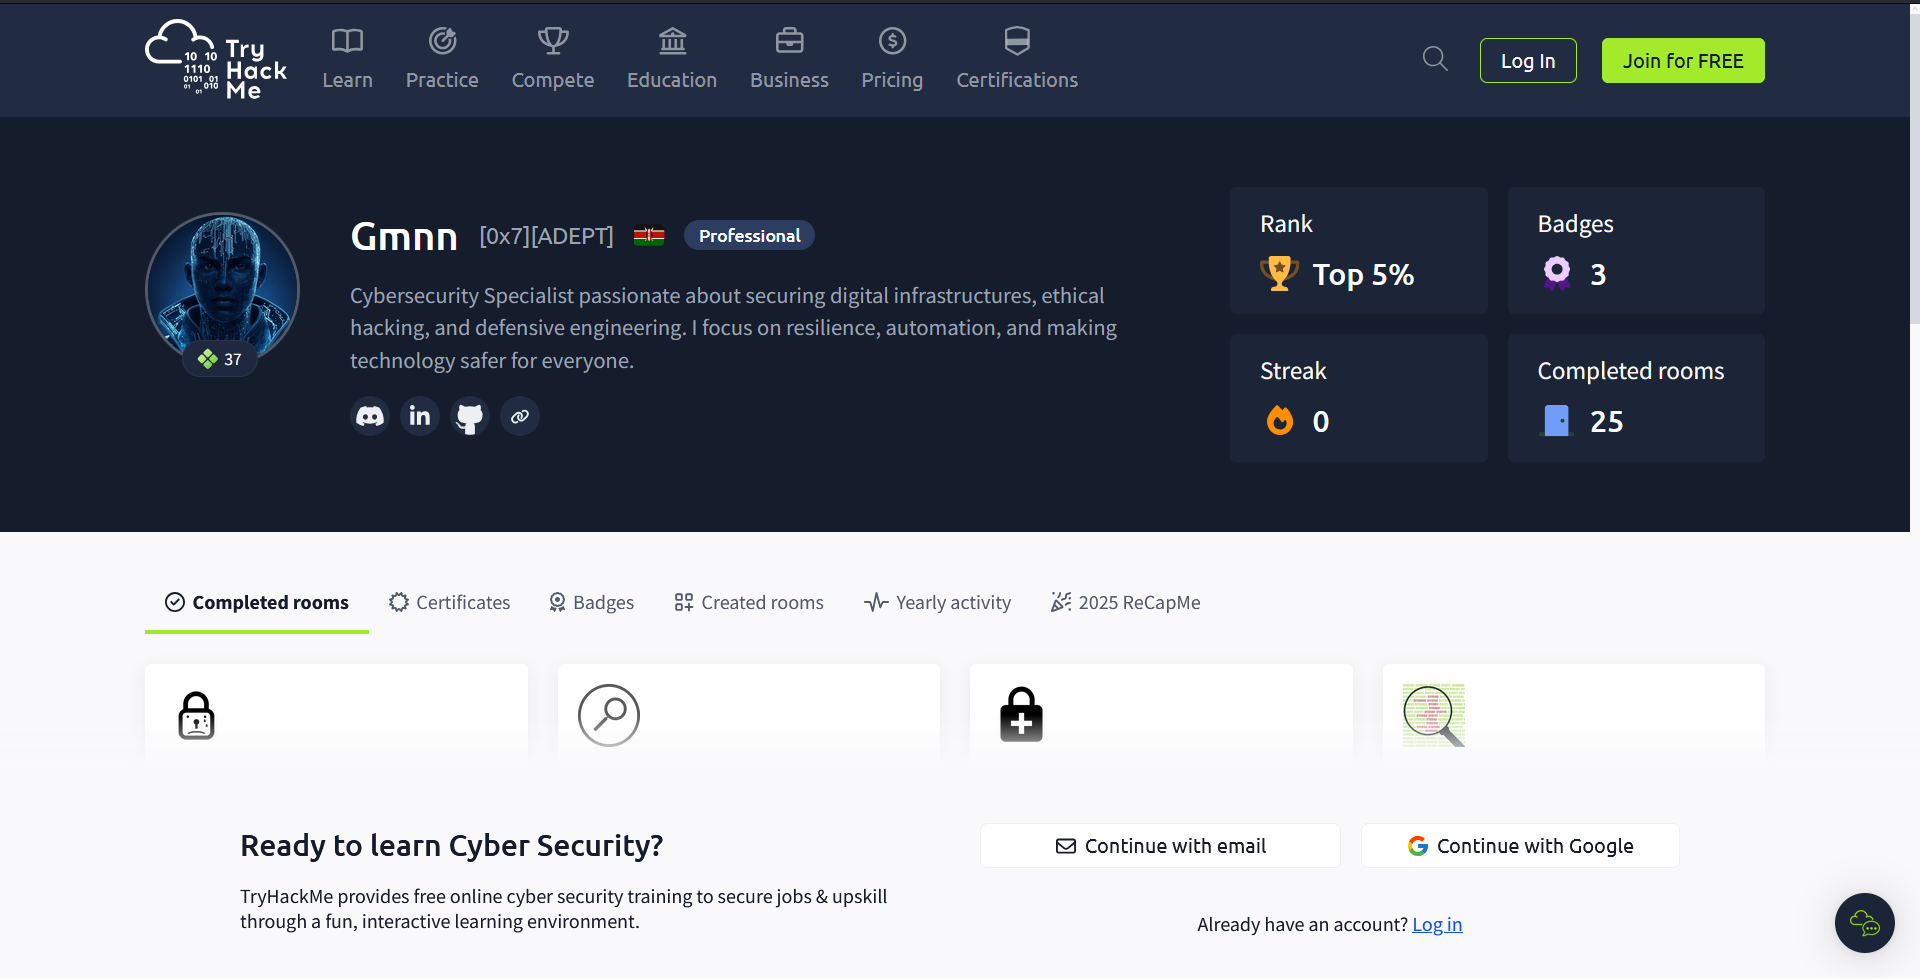The height and width of the screenshot is (979, 1920).
Task: Click the Top 5% rank text
Action: [1363, 275]
